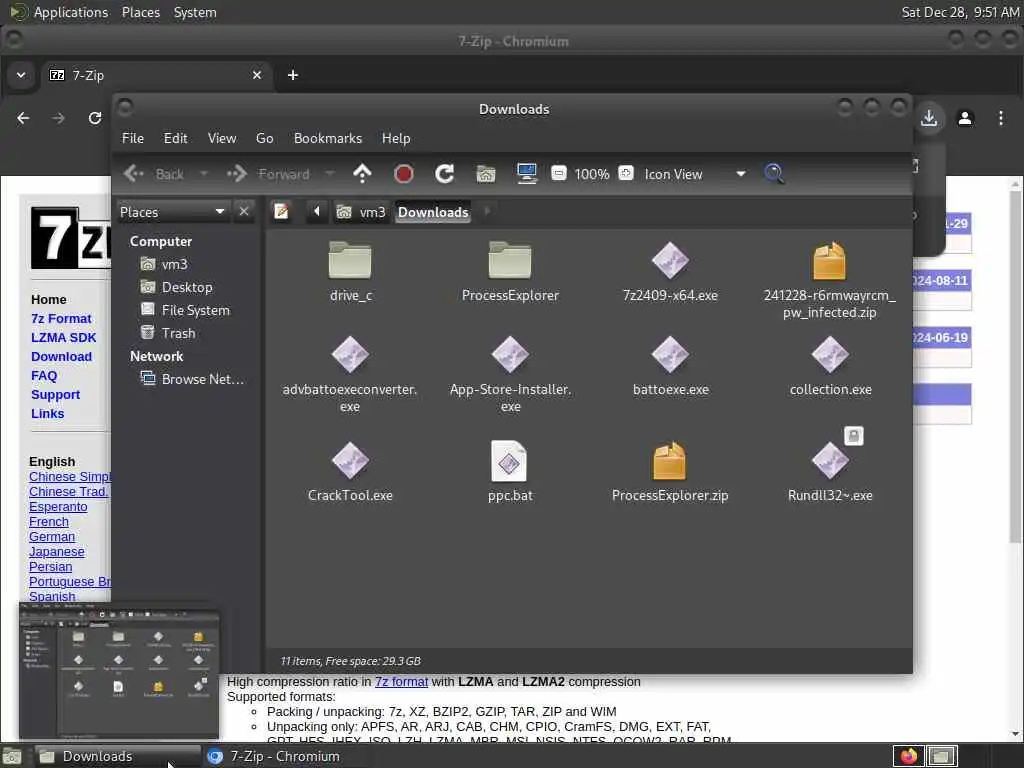Click the red Stop loading icon
The image size is (1024, 768).
pos(404,174)
